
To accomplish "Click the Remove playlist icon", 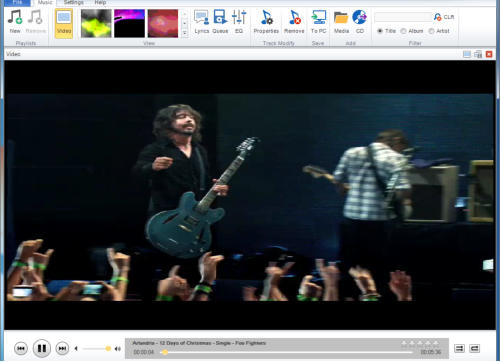I will point(36,22).
